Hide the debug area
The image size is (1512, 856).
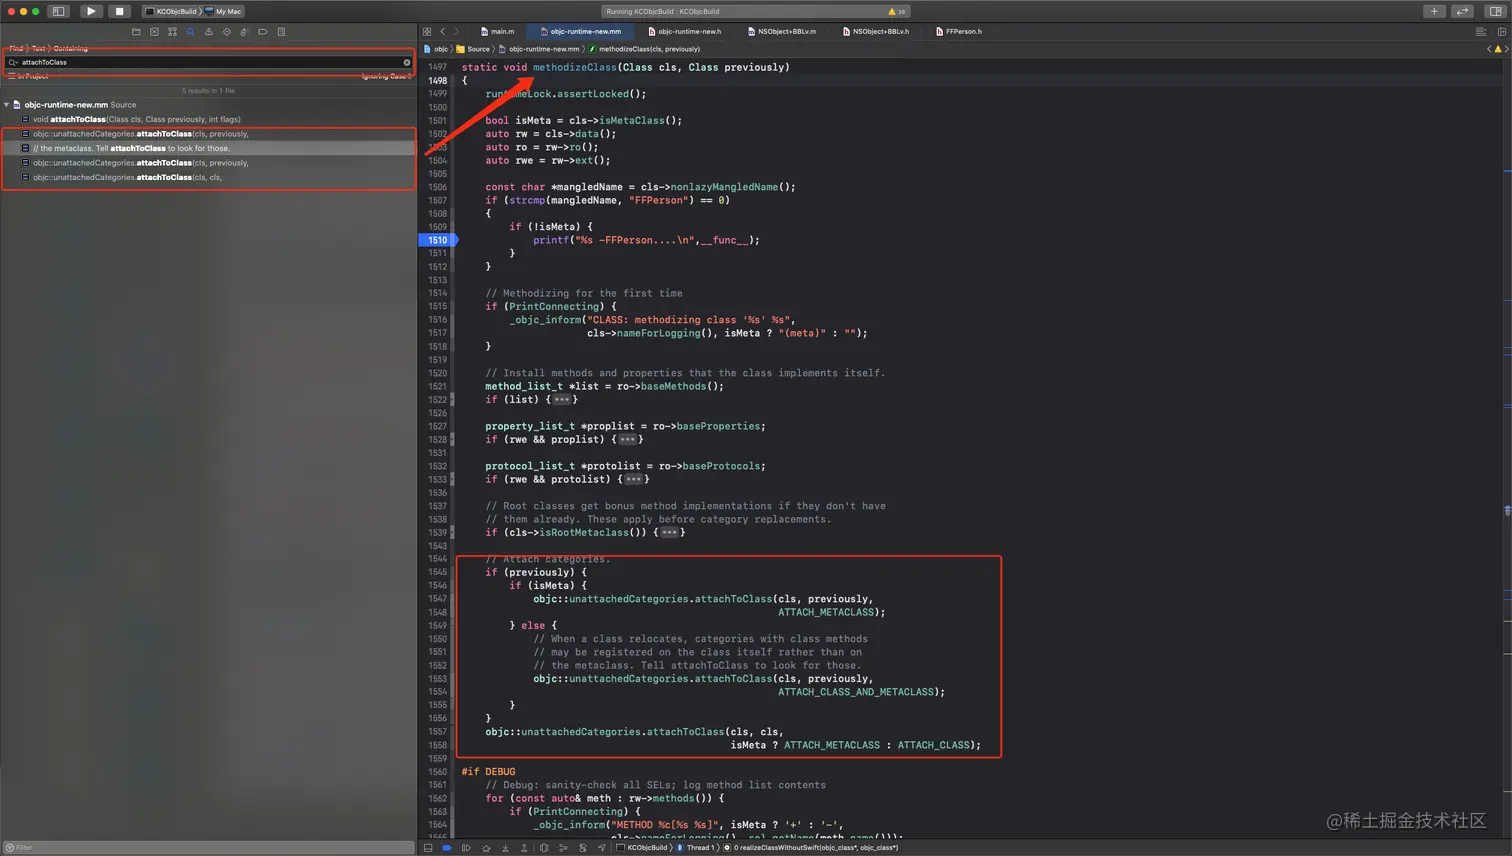pos(428,848)
